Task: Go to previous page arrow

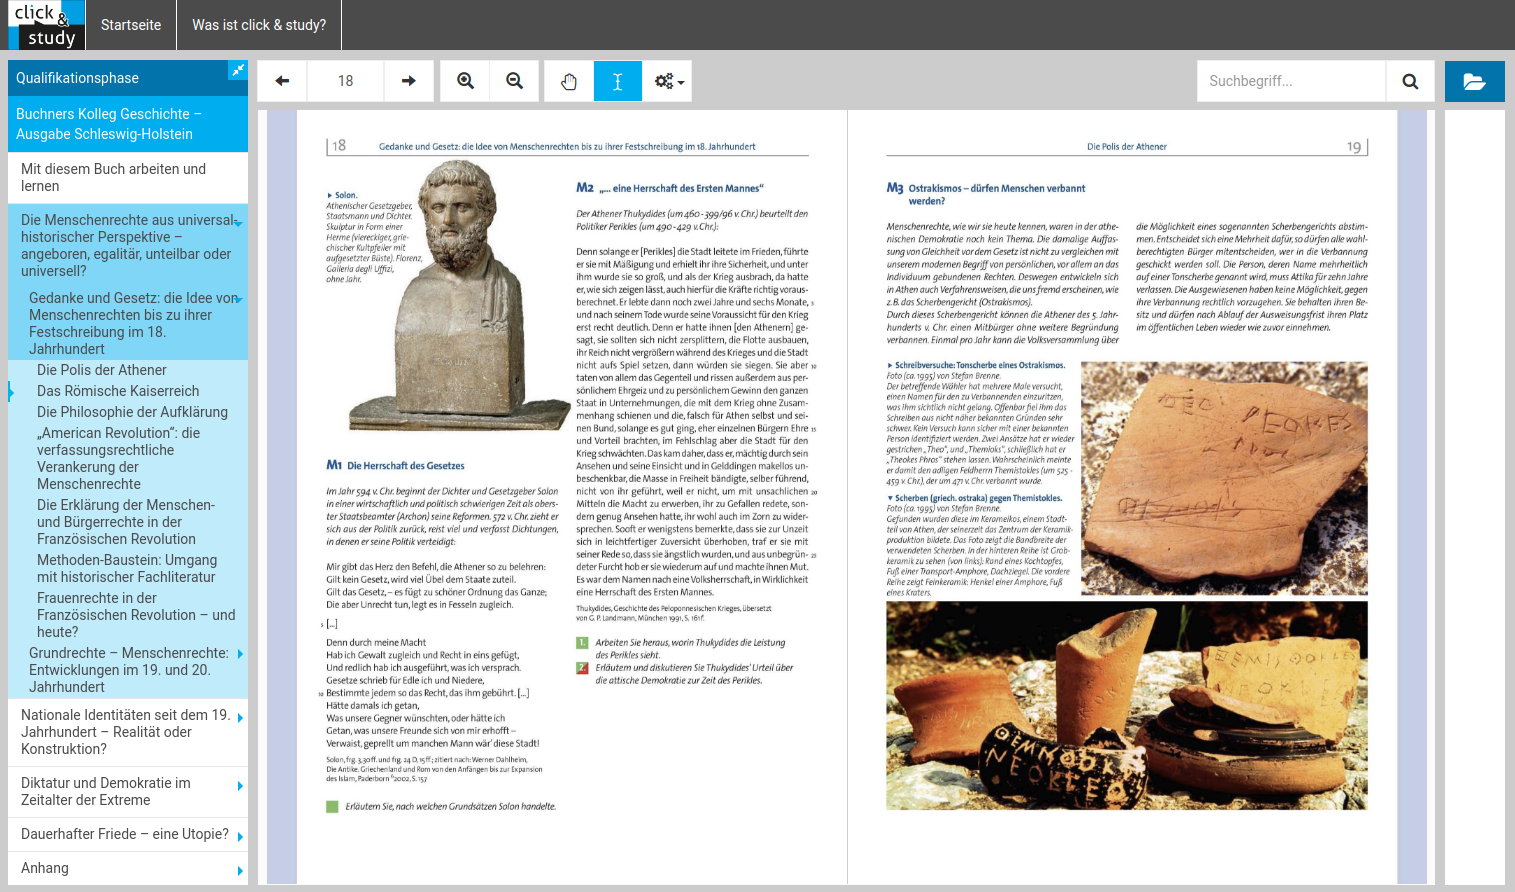Action: (282, 81)
